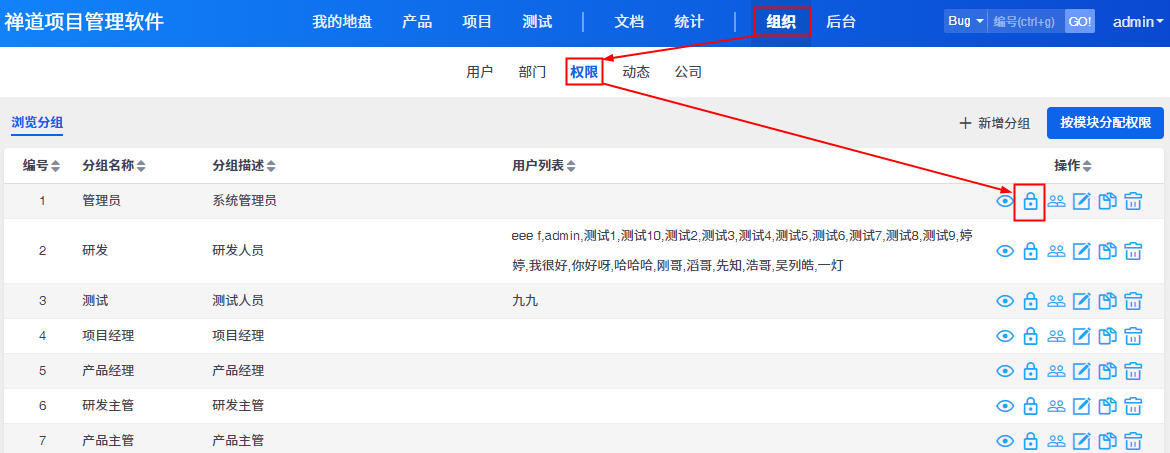View the 研发主管 group with eye icon

(x=1005, y=406)
